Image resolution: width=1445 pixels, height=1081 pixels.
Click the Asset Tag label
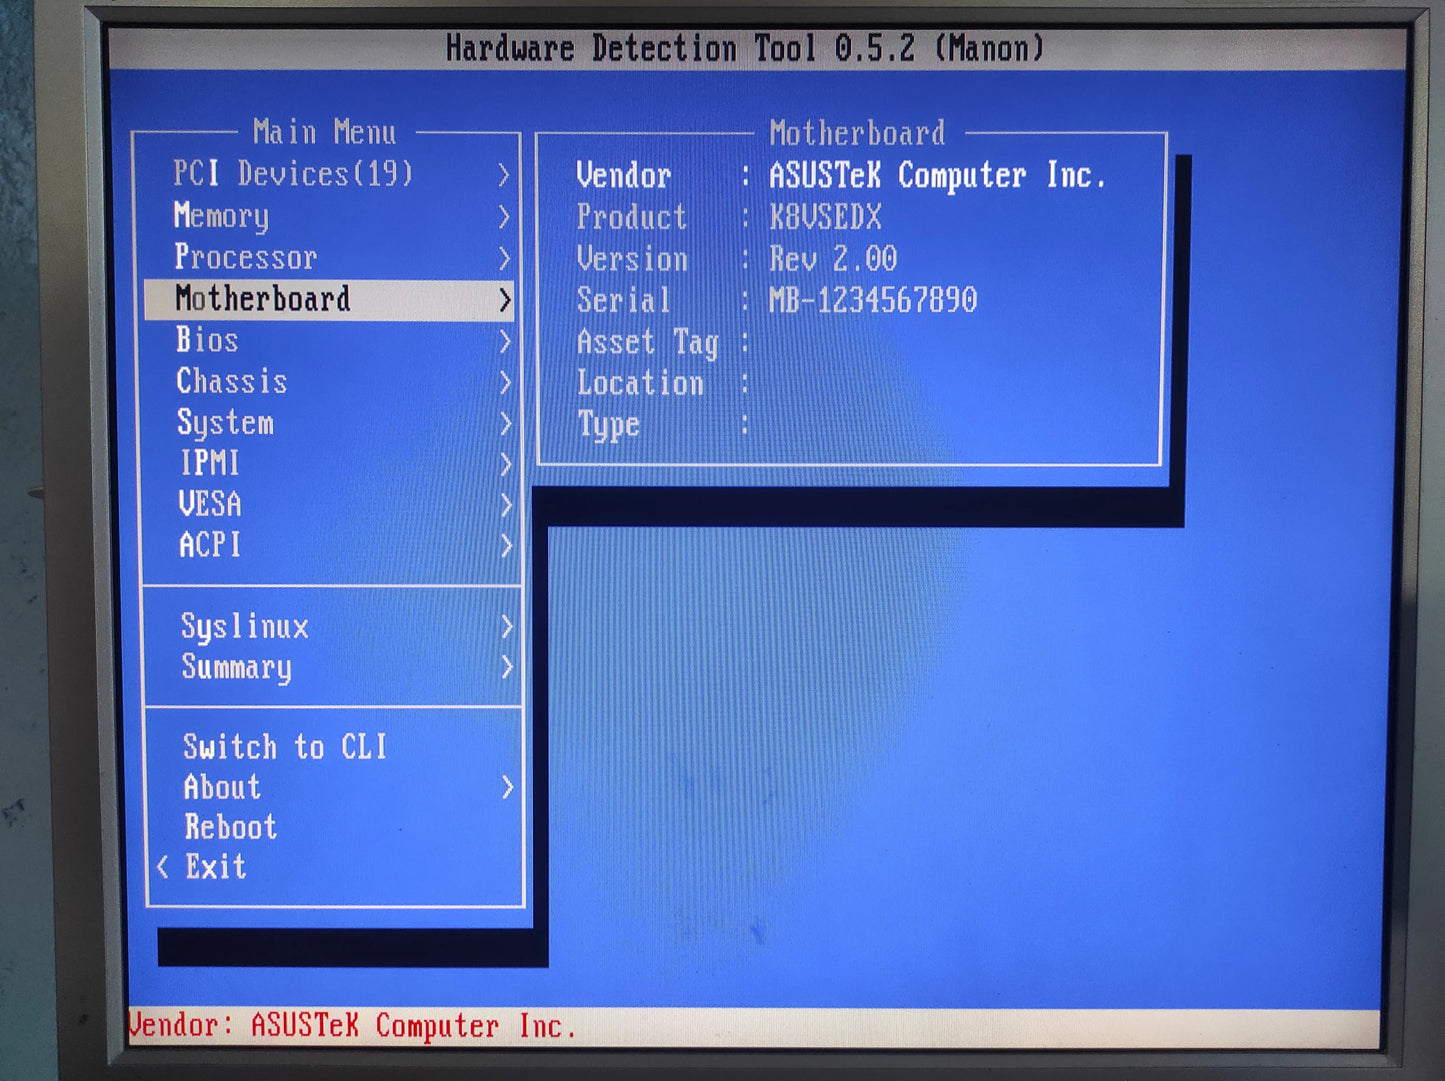pyautogui.click(x=648, y=343)
